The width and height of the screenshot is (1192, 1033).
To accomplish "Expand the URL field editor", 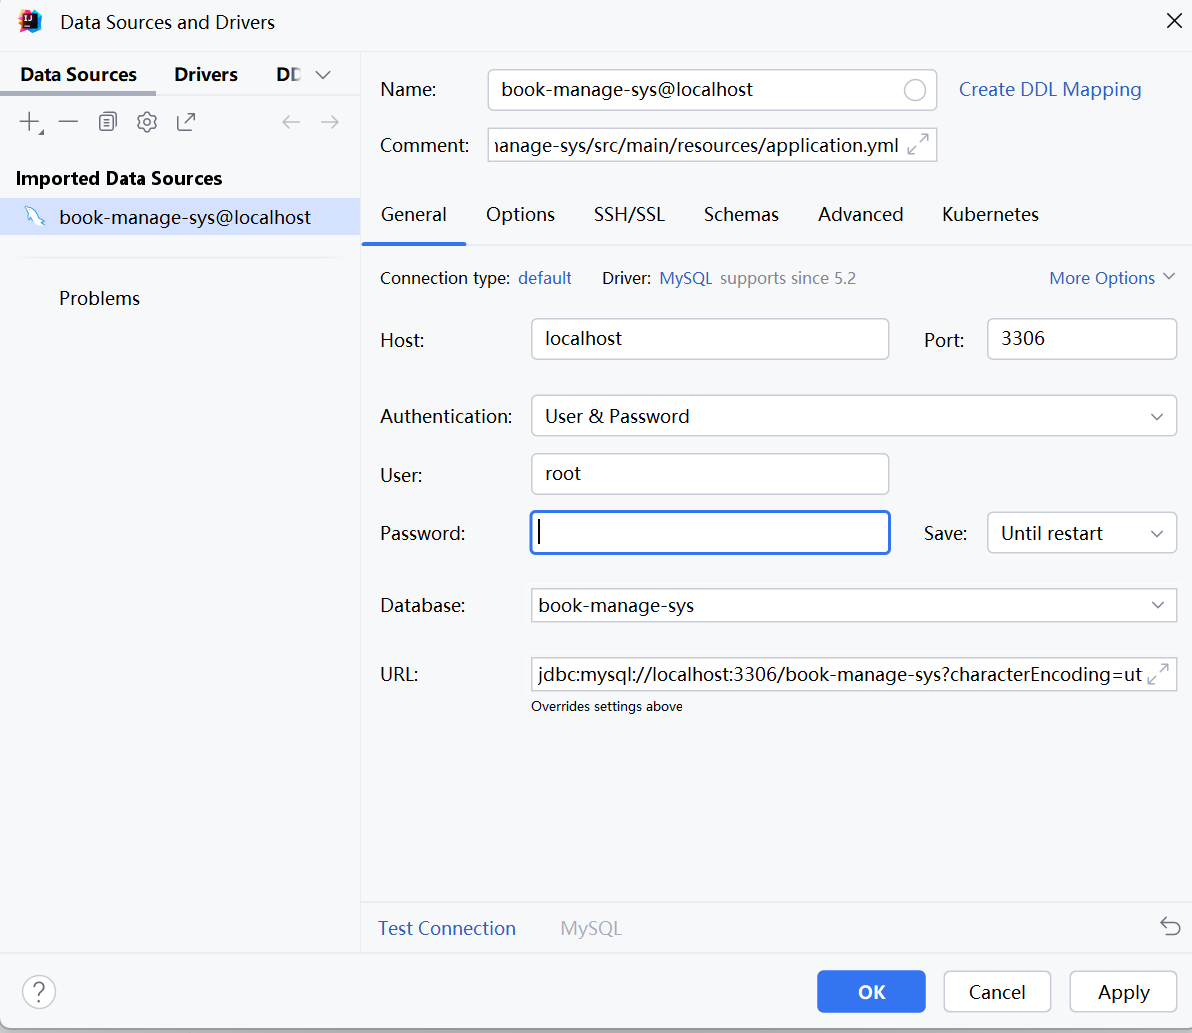I will [1158, 674].
